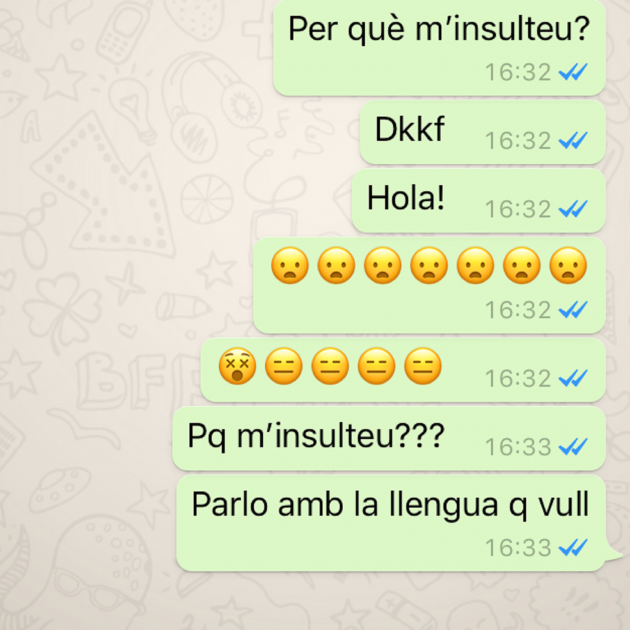Tap the blue double-check on the Hola! message
630x630 pixels.
tap(573, 209)
